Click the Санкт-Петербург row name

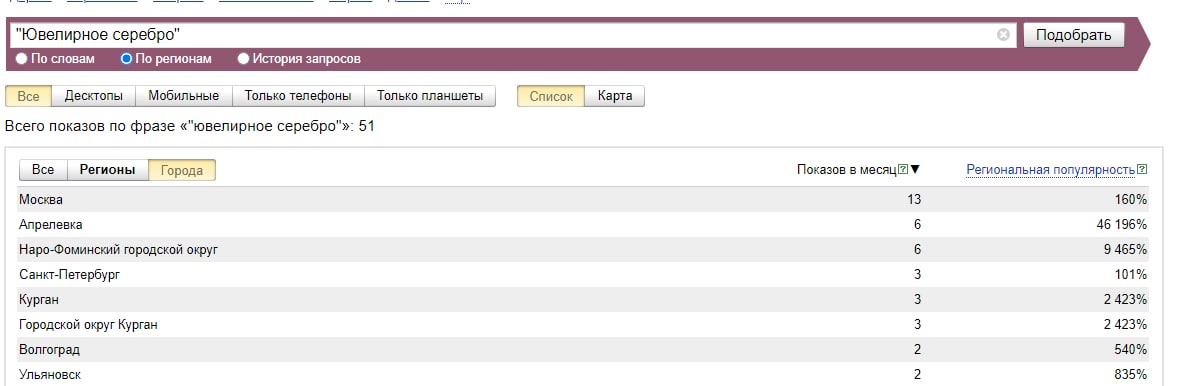[70, 275]
